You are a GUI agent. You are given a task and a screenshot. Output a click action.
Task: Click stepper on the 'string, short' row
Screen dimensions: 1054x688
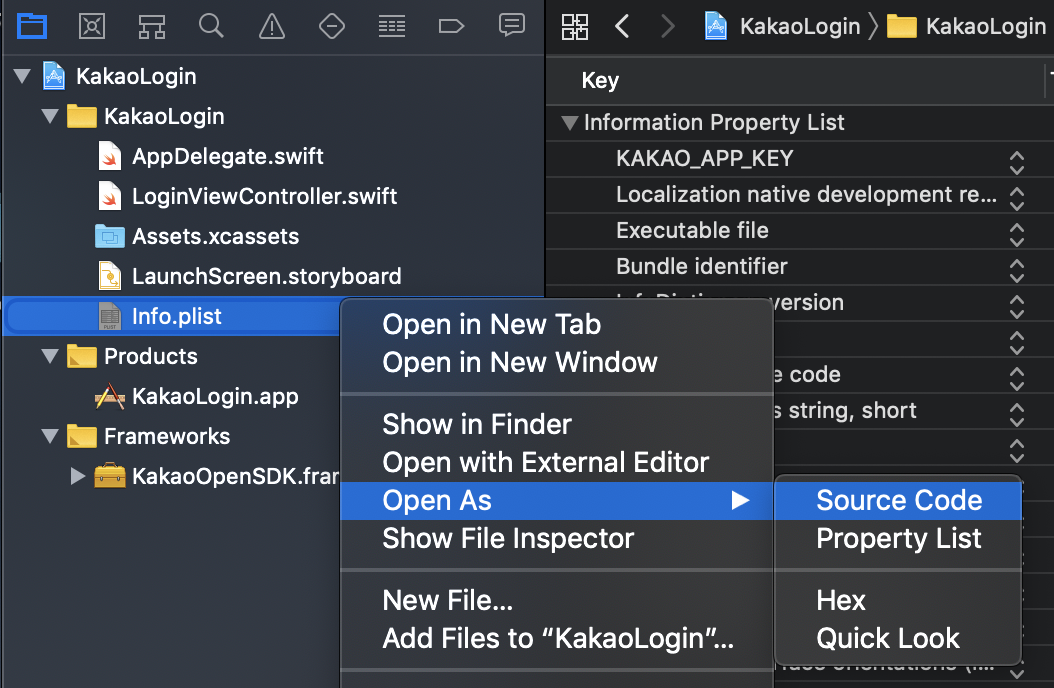(x=1016, y=415)
